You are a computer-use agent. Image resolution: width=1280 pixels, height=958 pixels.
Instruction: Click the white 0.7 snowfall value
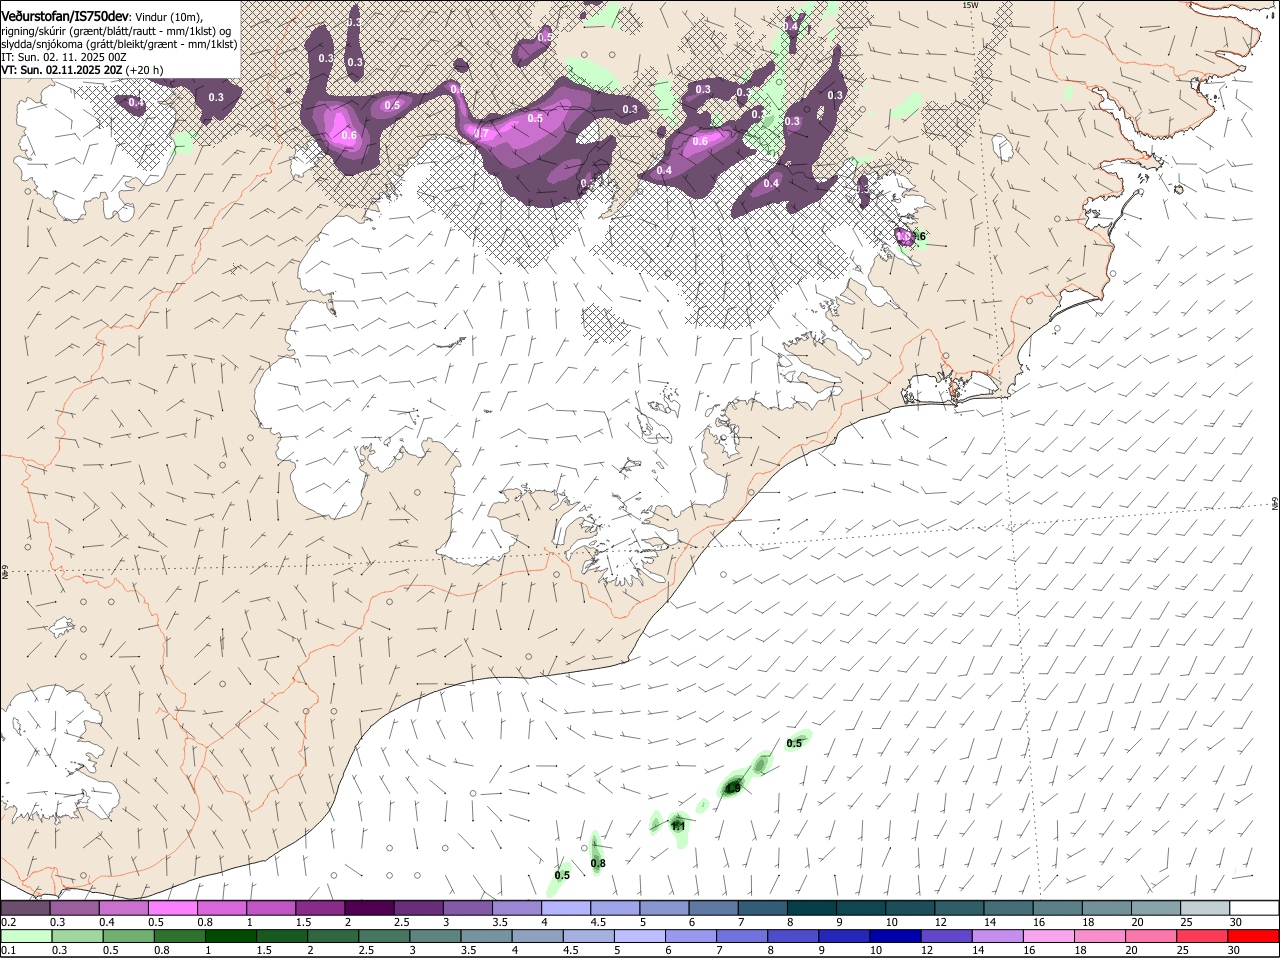(x=481, y=134)
